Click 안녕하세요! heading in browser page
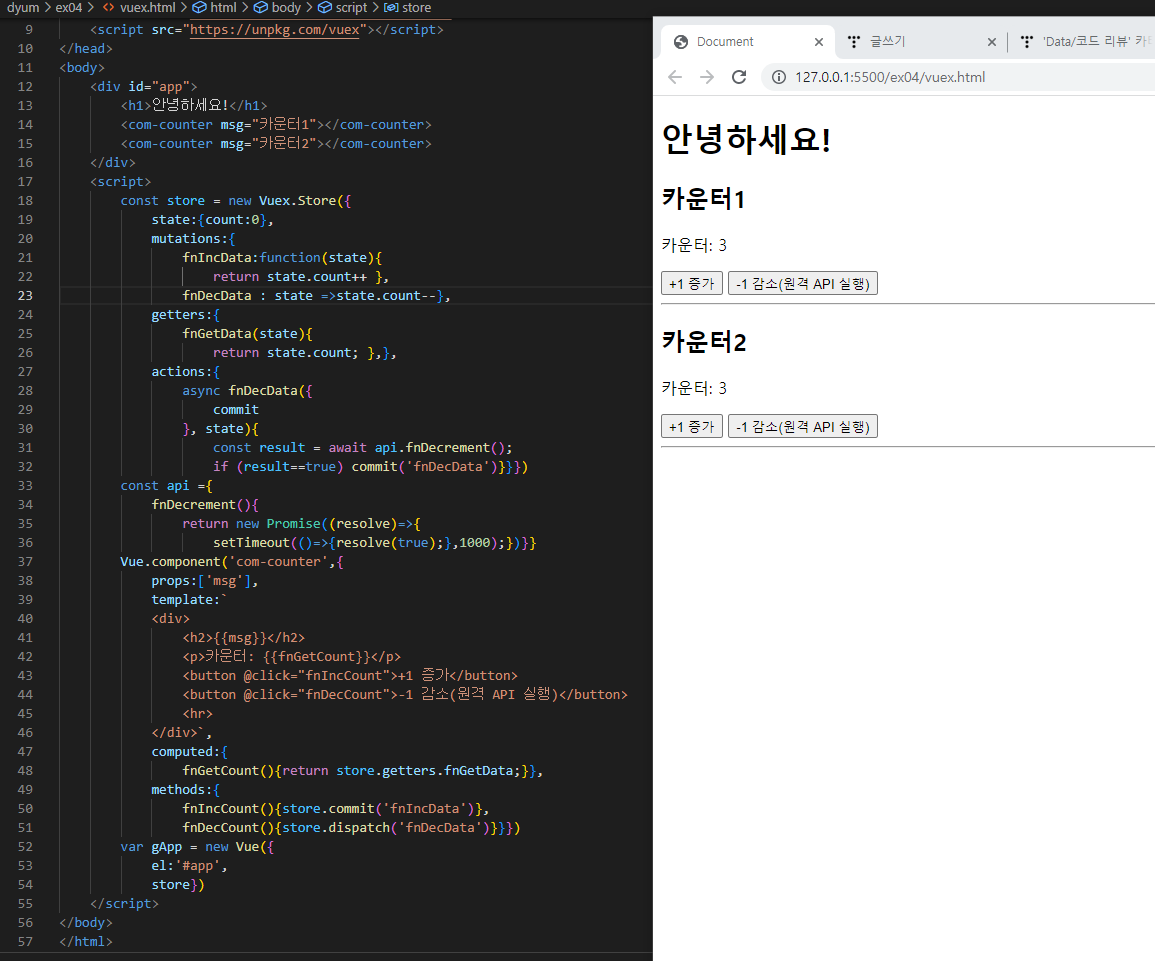Screen dimensions: 1155x961 [746, 139]
